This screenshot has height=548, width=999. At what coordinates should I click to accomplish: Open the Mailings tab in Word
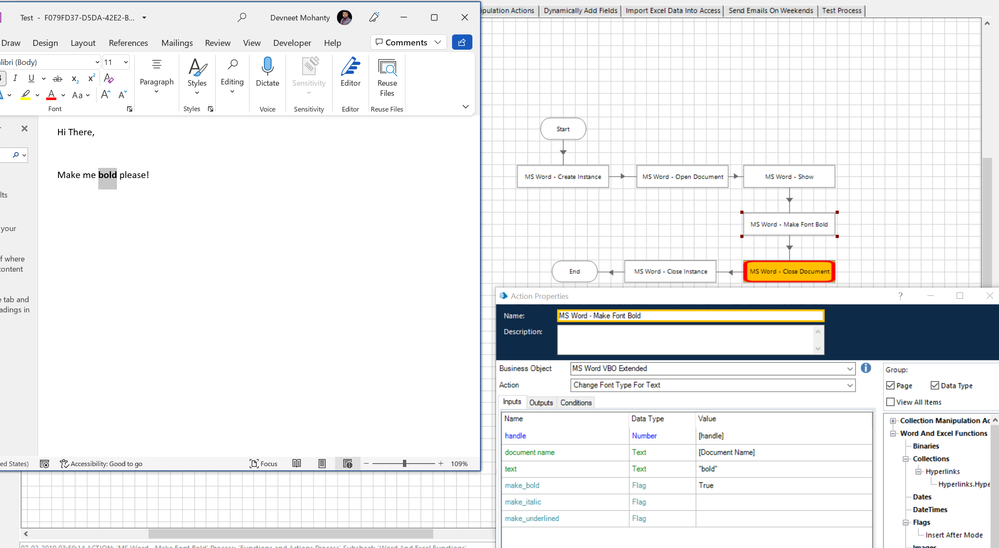[177, 43]
